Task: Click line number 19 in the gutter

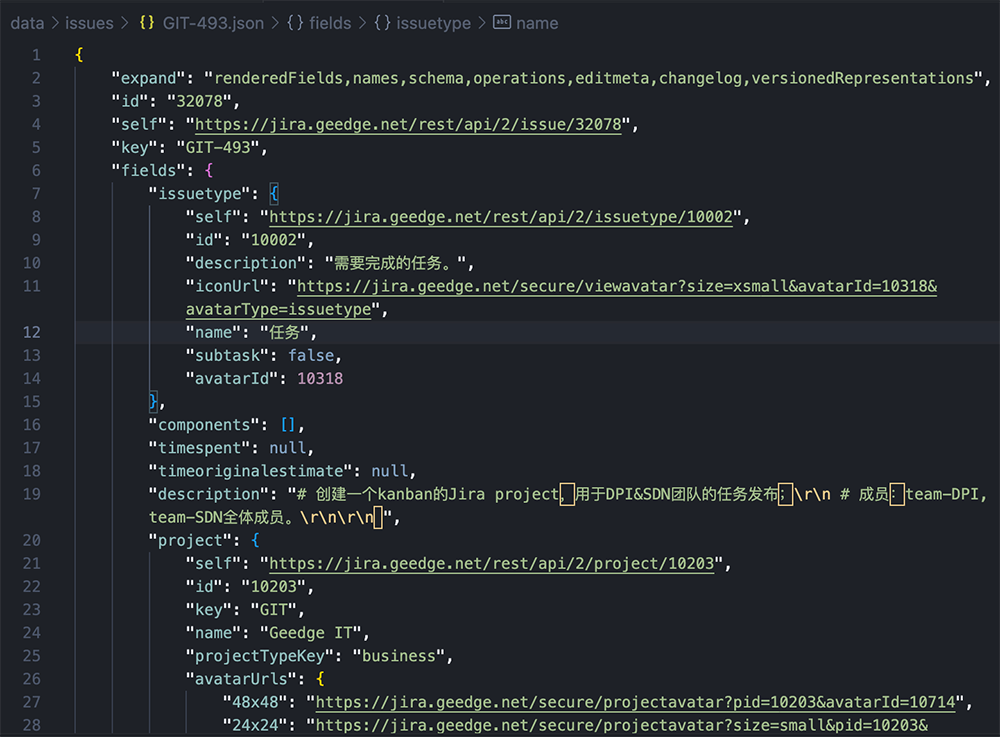Action: click(32, 494)
